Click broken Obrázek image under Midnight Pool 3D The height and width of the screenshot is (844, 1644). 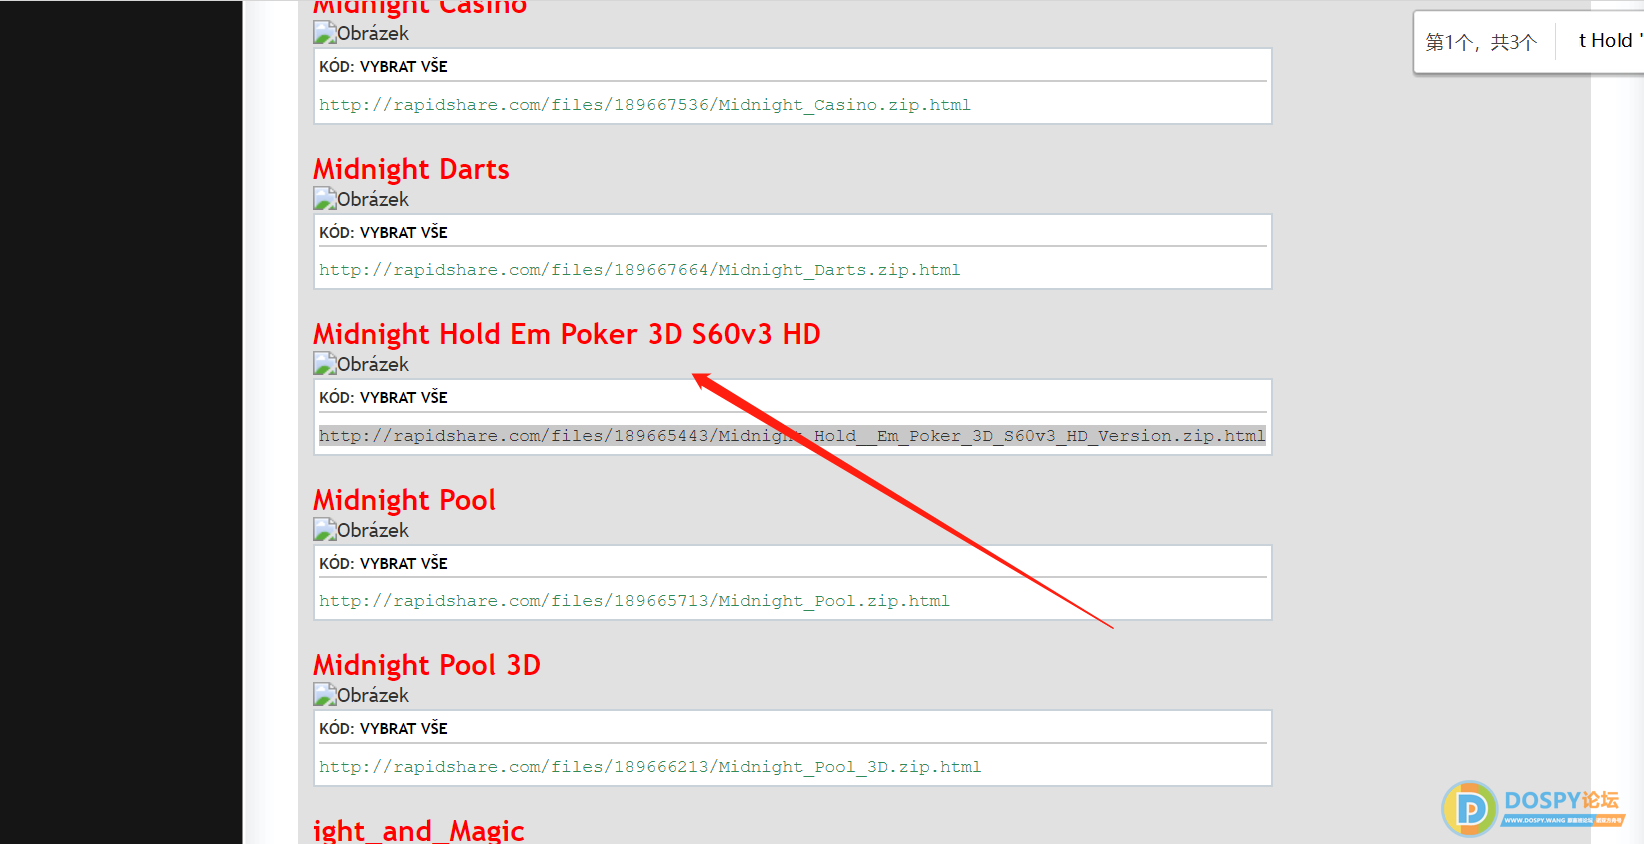[x=361, y=695]
